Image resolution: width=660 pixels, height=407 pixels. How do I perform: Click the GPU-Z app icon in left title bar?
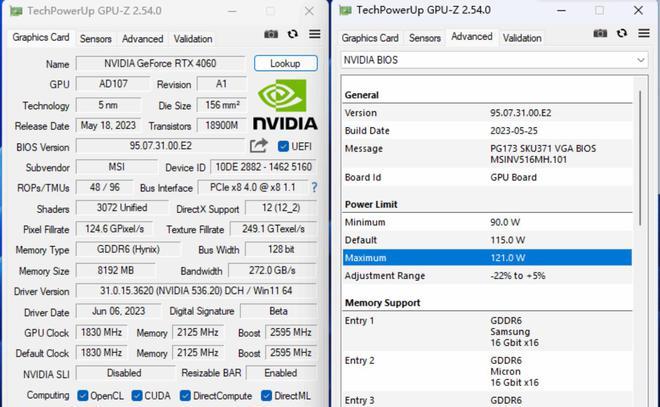point(16,11)
